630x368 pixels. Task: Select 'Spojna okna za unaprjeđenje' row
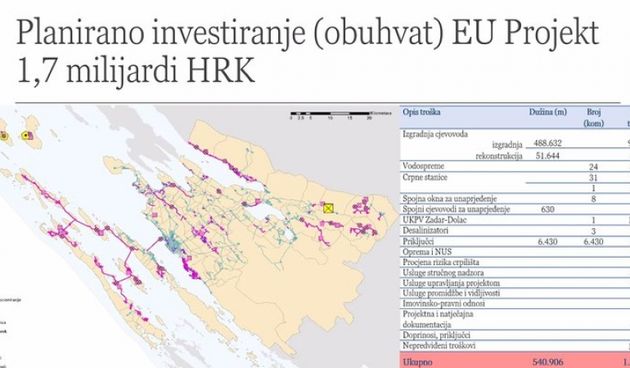click(x=450, y=198)
